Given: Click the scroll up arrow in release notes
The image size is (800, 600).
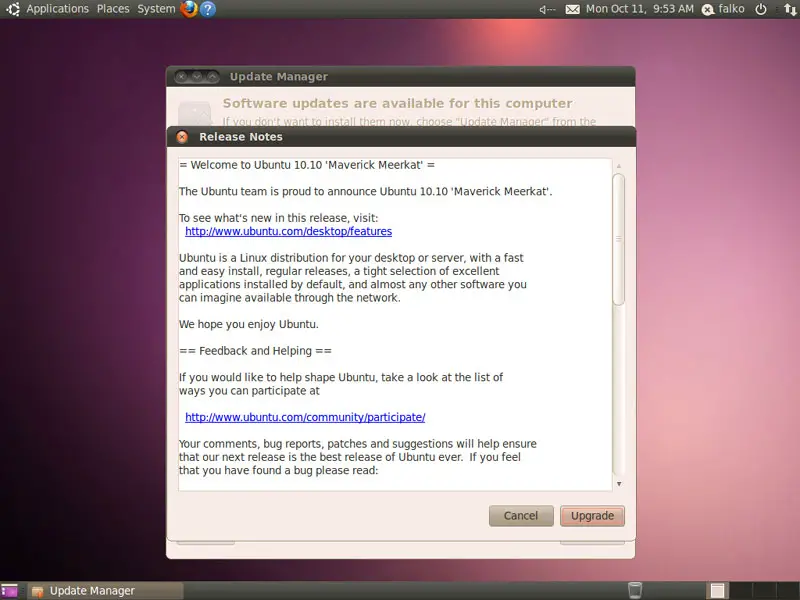Looking at the screenshot, I should point(619,166).
